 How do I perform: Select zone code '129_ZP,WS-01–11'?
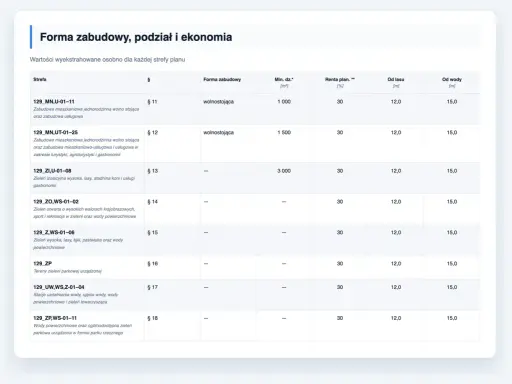pos(55,318)
